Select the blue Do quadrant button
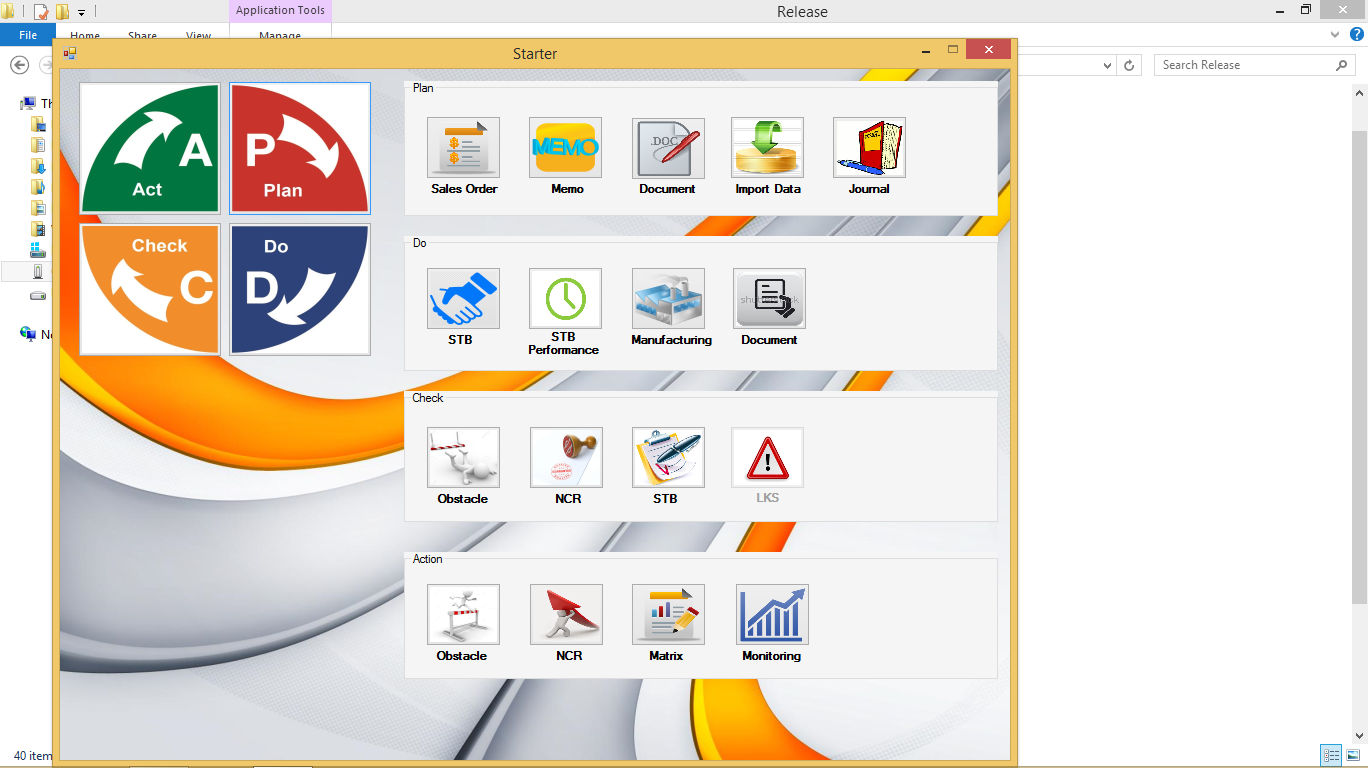1368x768 pixels. tap(300, 289)
